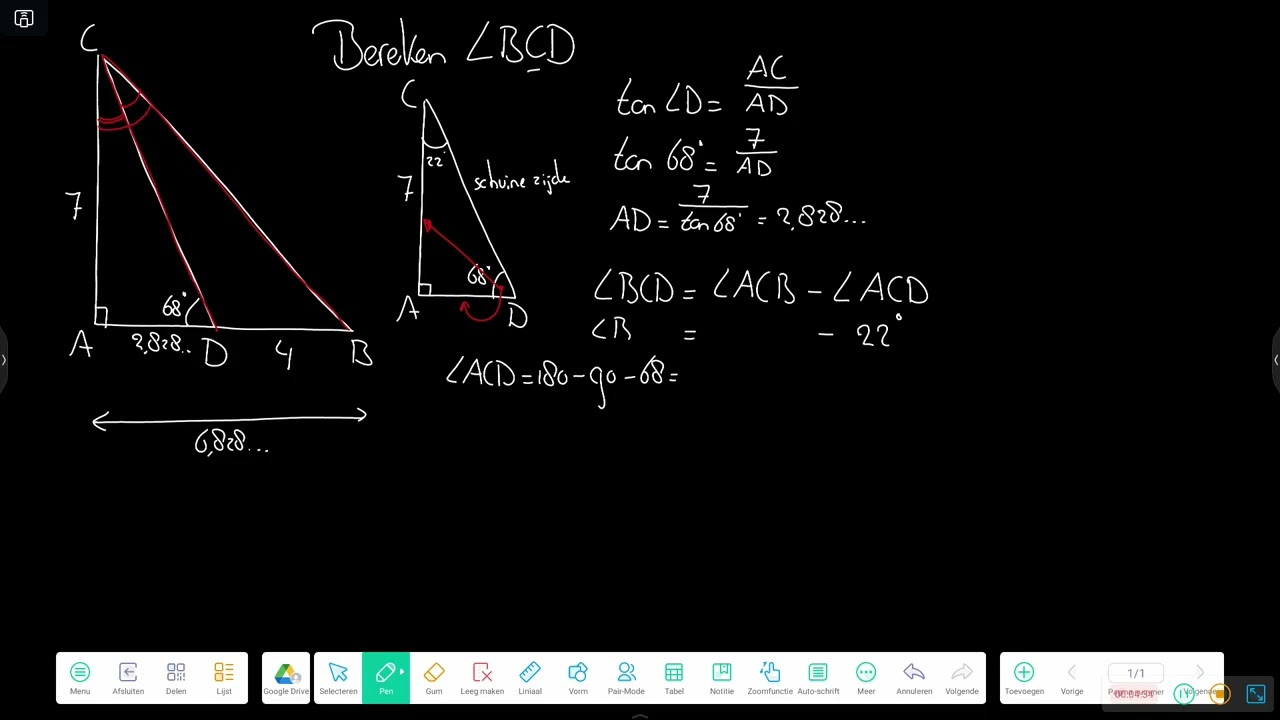Redo with the Volgende arrow beside Annuleren
1280x720 pixels.
(962, 678)
